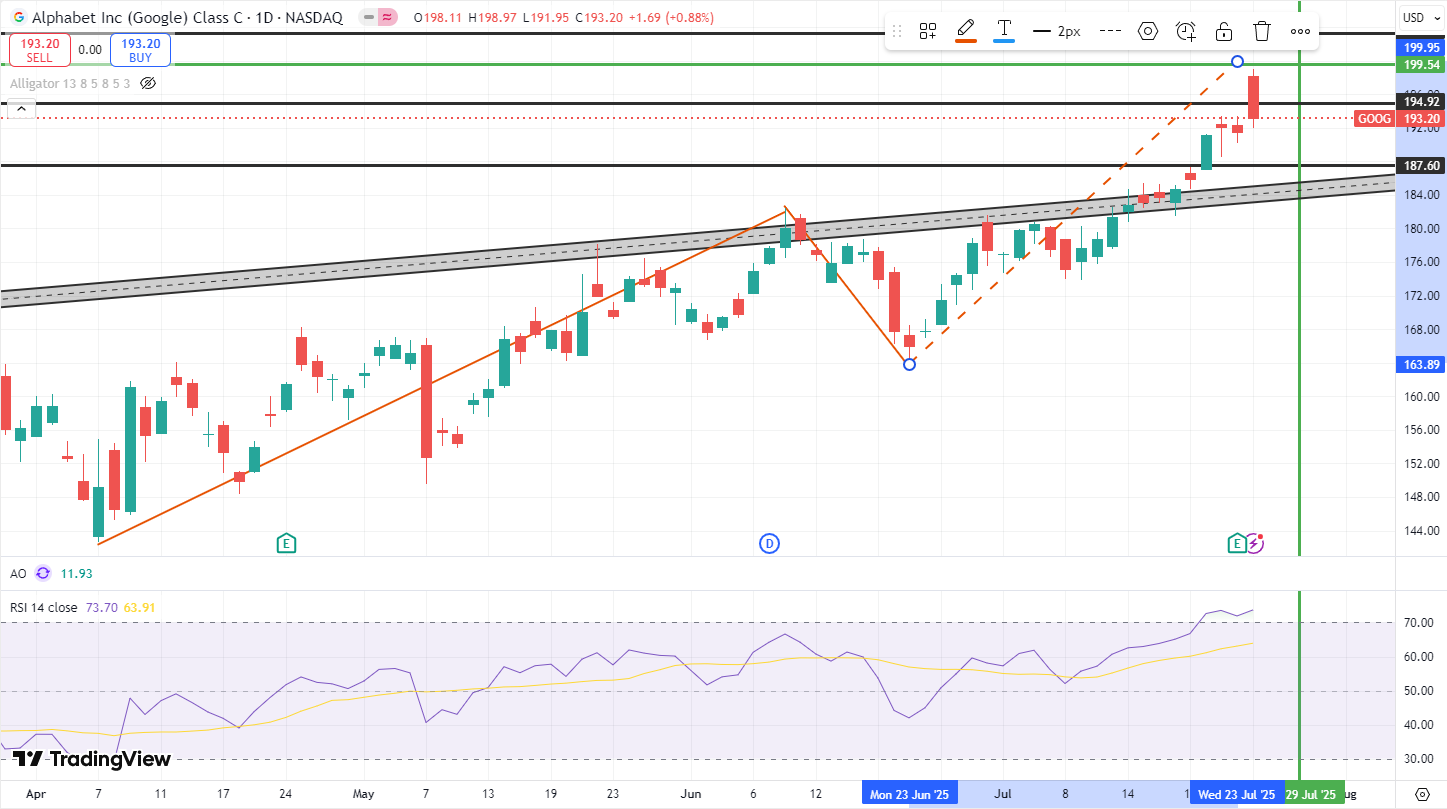Delete the drawing with trash icon
Image resolution: width=1447 pixels, height=809 pixels.
[x=1262, y=31]
